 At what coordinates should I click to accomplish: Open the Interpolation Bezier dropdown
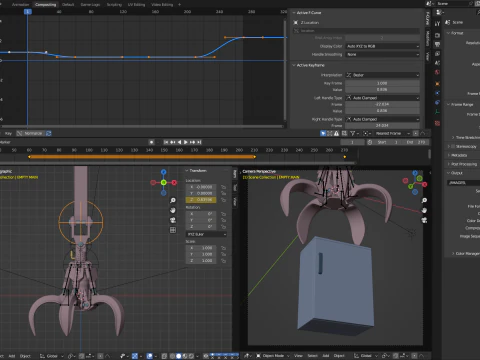[382, 75]
